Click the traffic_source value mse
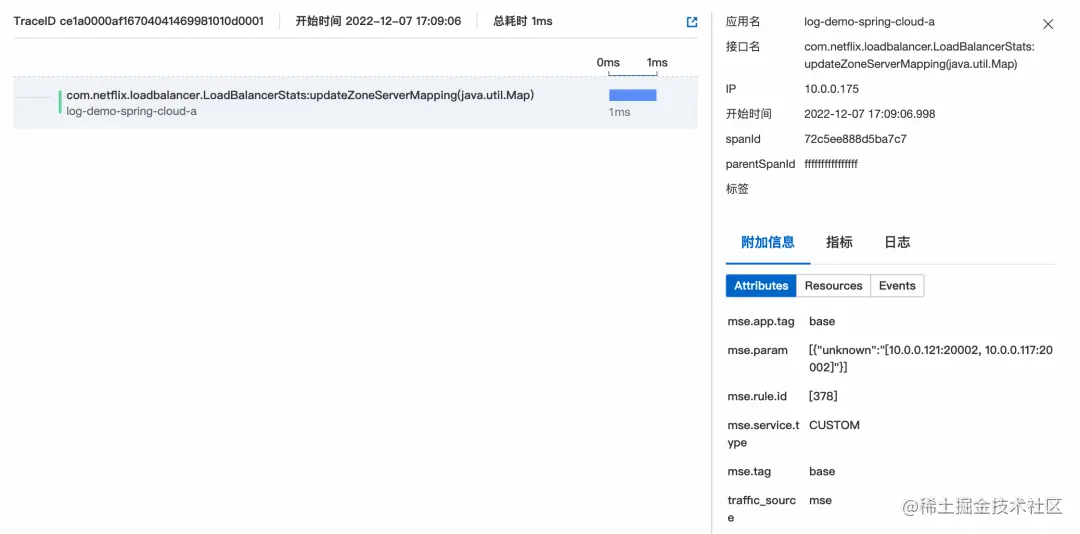Screen dimensions: 1080x534 coord(820,501)
